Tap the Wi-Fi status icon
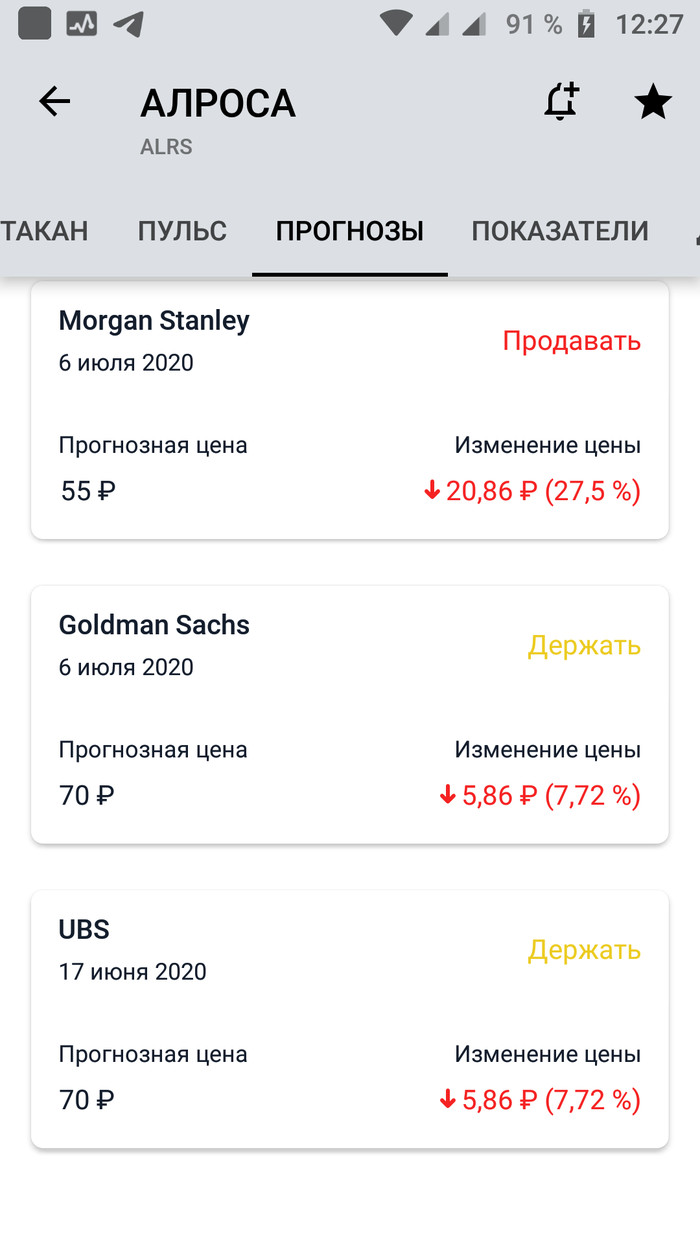Image resolution: width=700 pixels, height=1244 pixels. (x=399, y=24)
